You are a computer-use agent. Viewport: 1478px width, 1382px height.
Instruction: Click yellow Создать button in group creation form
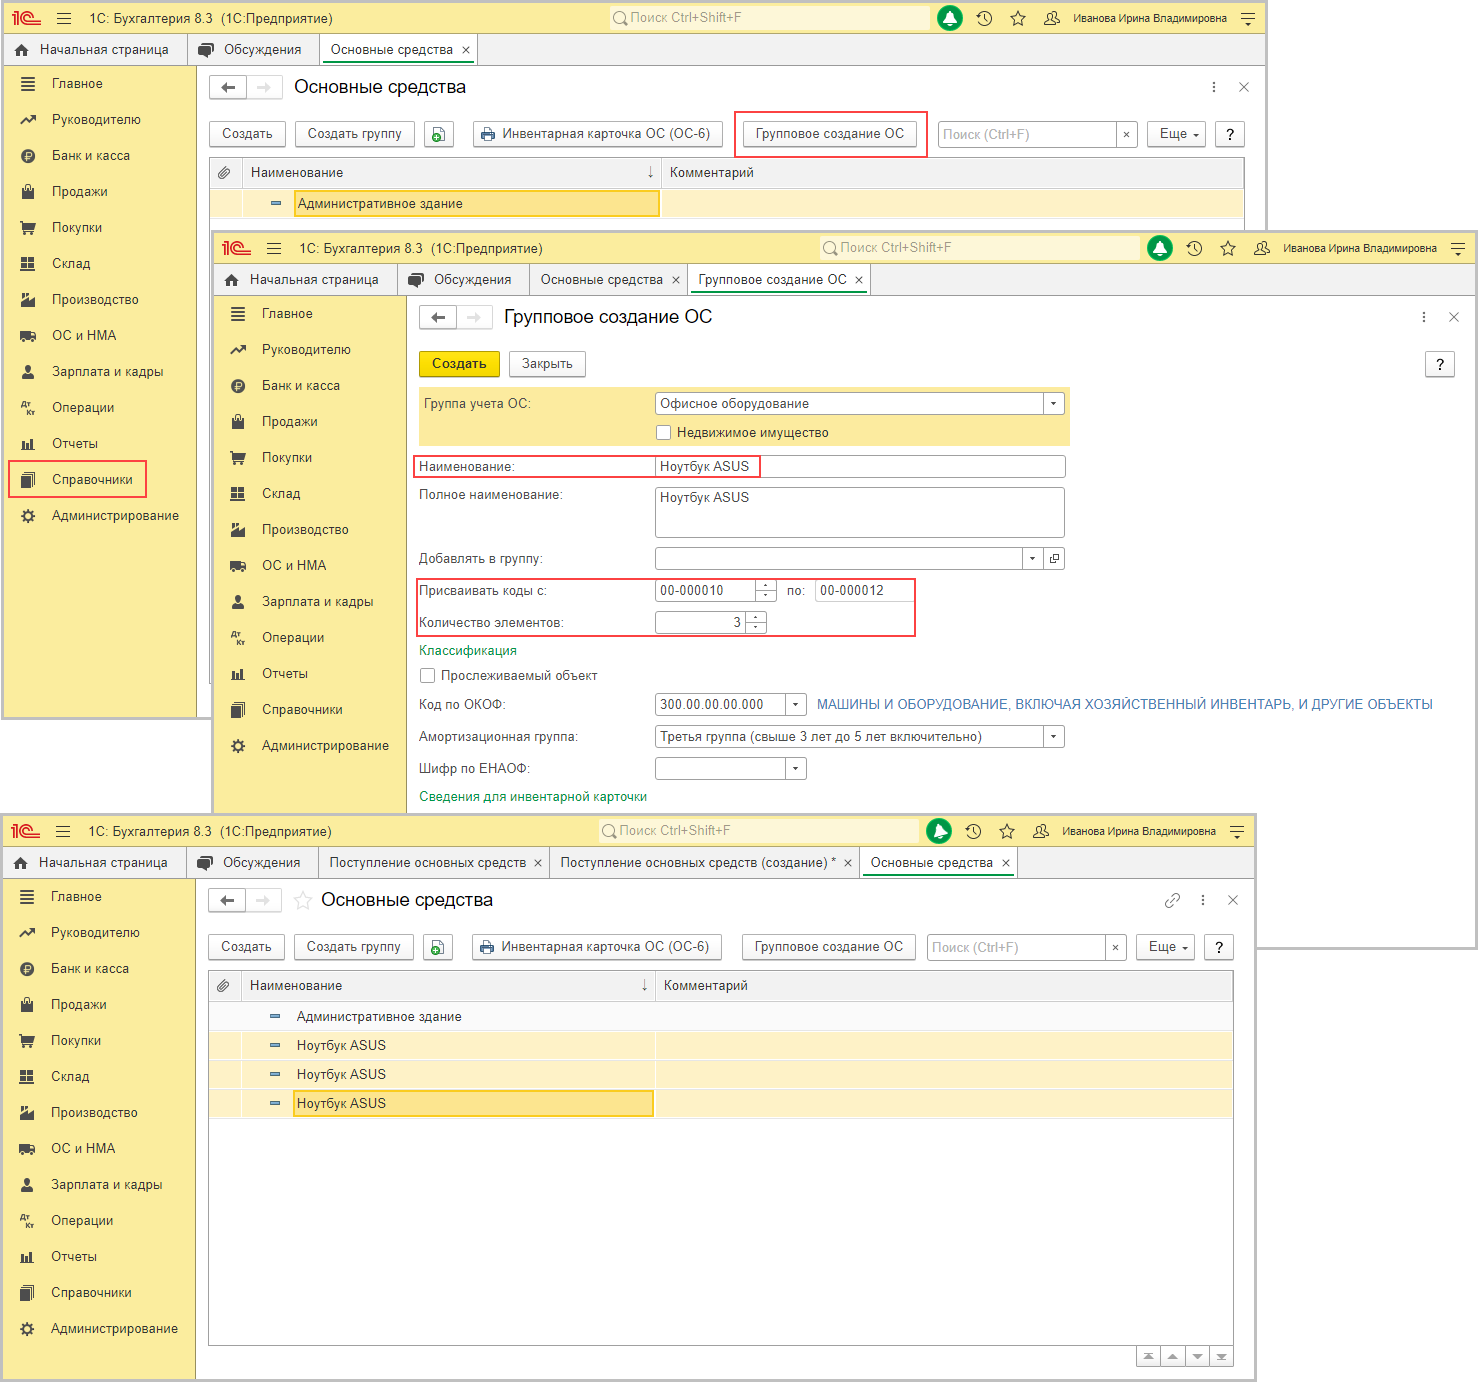[x=459, y=364]
